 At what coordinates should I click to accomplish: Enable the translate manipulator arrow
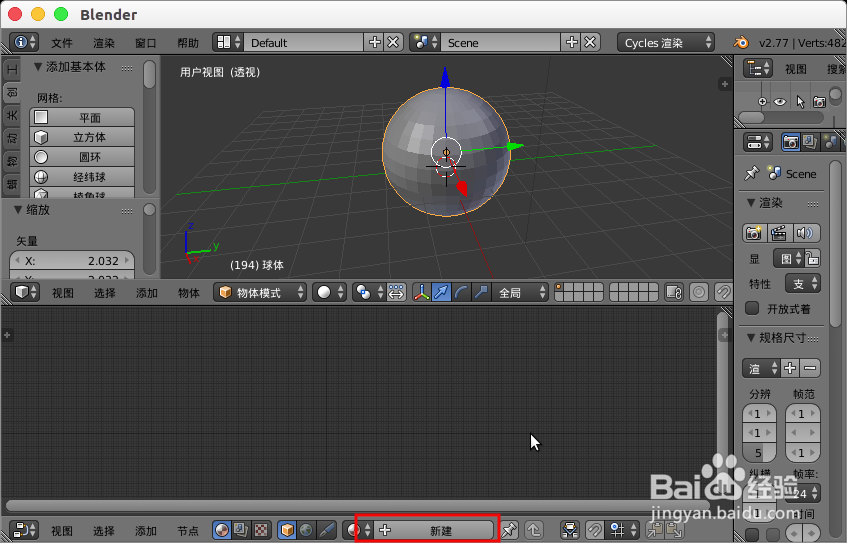click(441, 292)
